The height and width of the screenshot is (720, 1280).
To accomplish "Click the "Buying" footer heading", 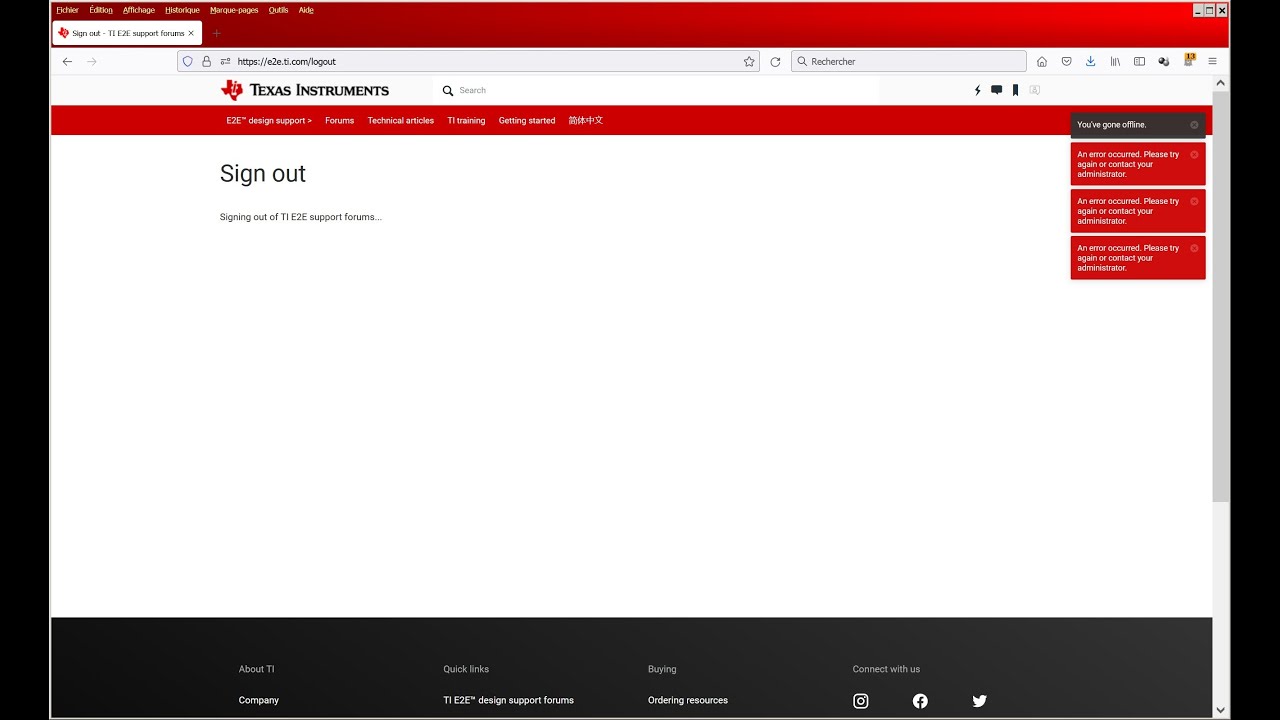I will click(662, 669).
